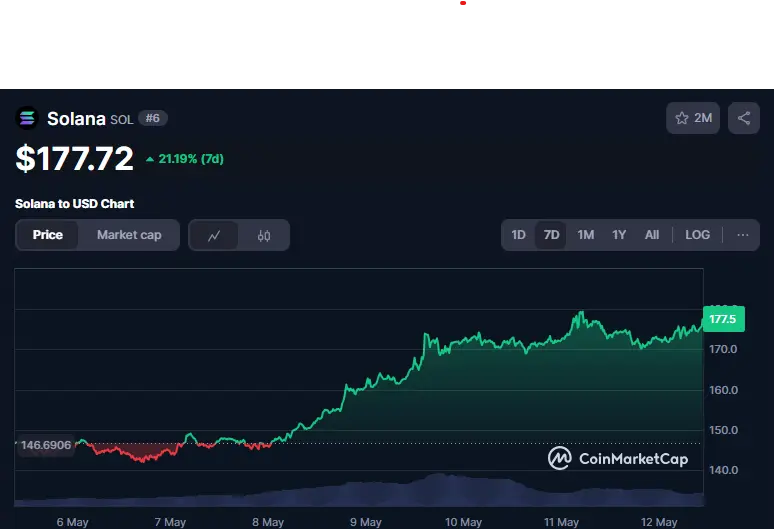Switch to line chart view
Viewport: 774px width, 529px height.
click(214, 235)
